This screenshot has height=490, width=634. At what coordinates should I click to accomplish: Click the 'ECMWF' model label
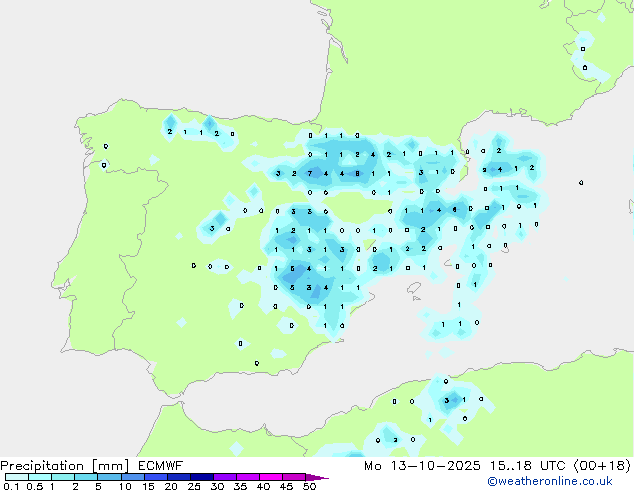161,466
